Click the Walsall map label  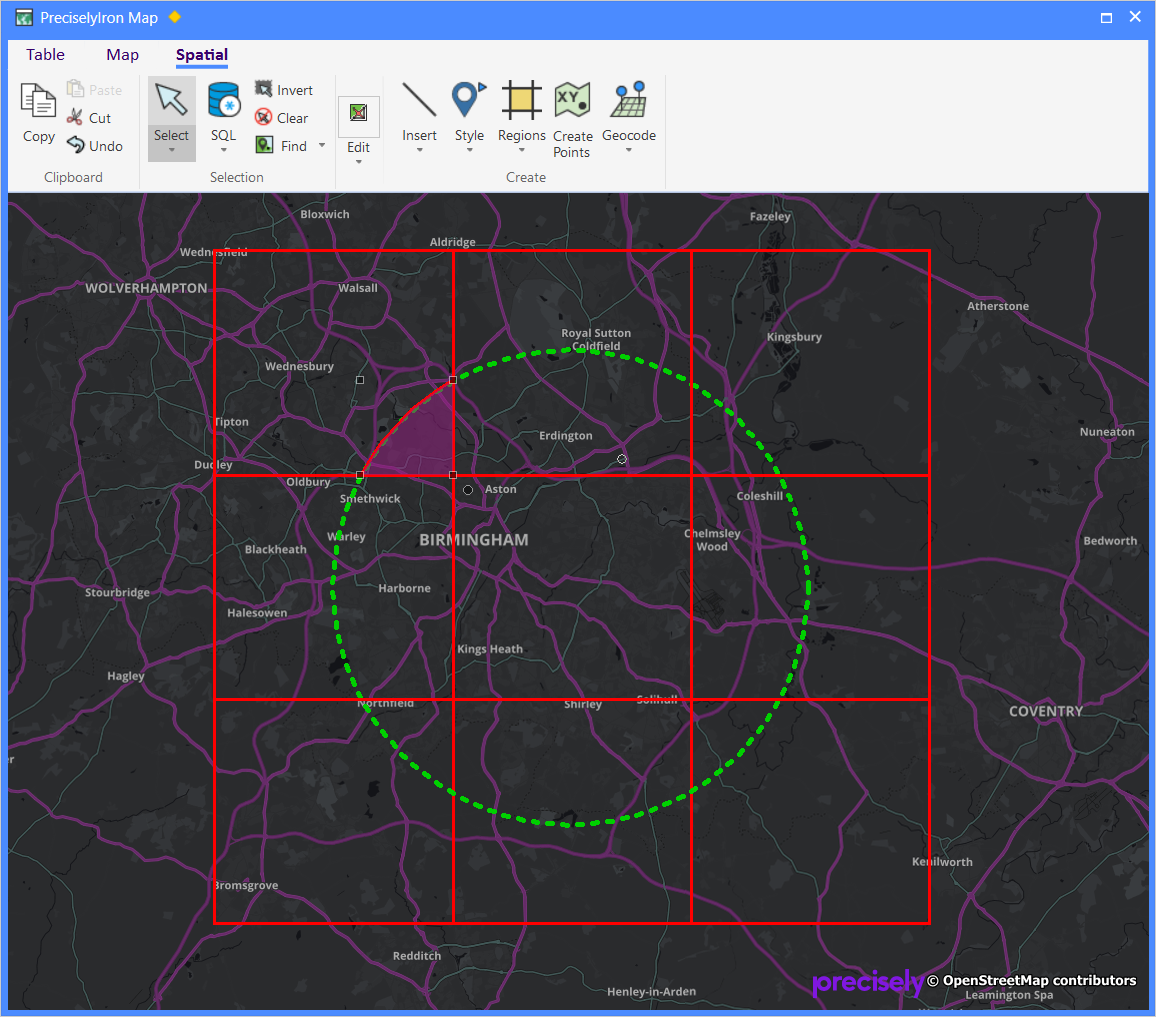[358, 288]
